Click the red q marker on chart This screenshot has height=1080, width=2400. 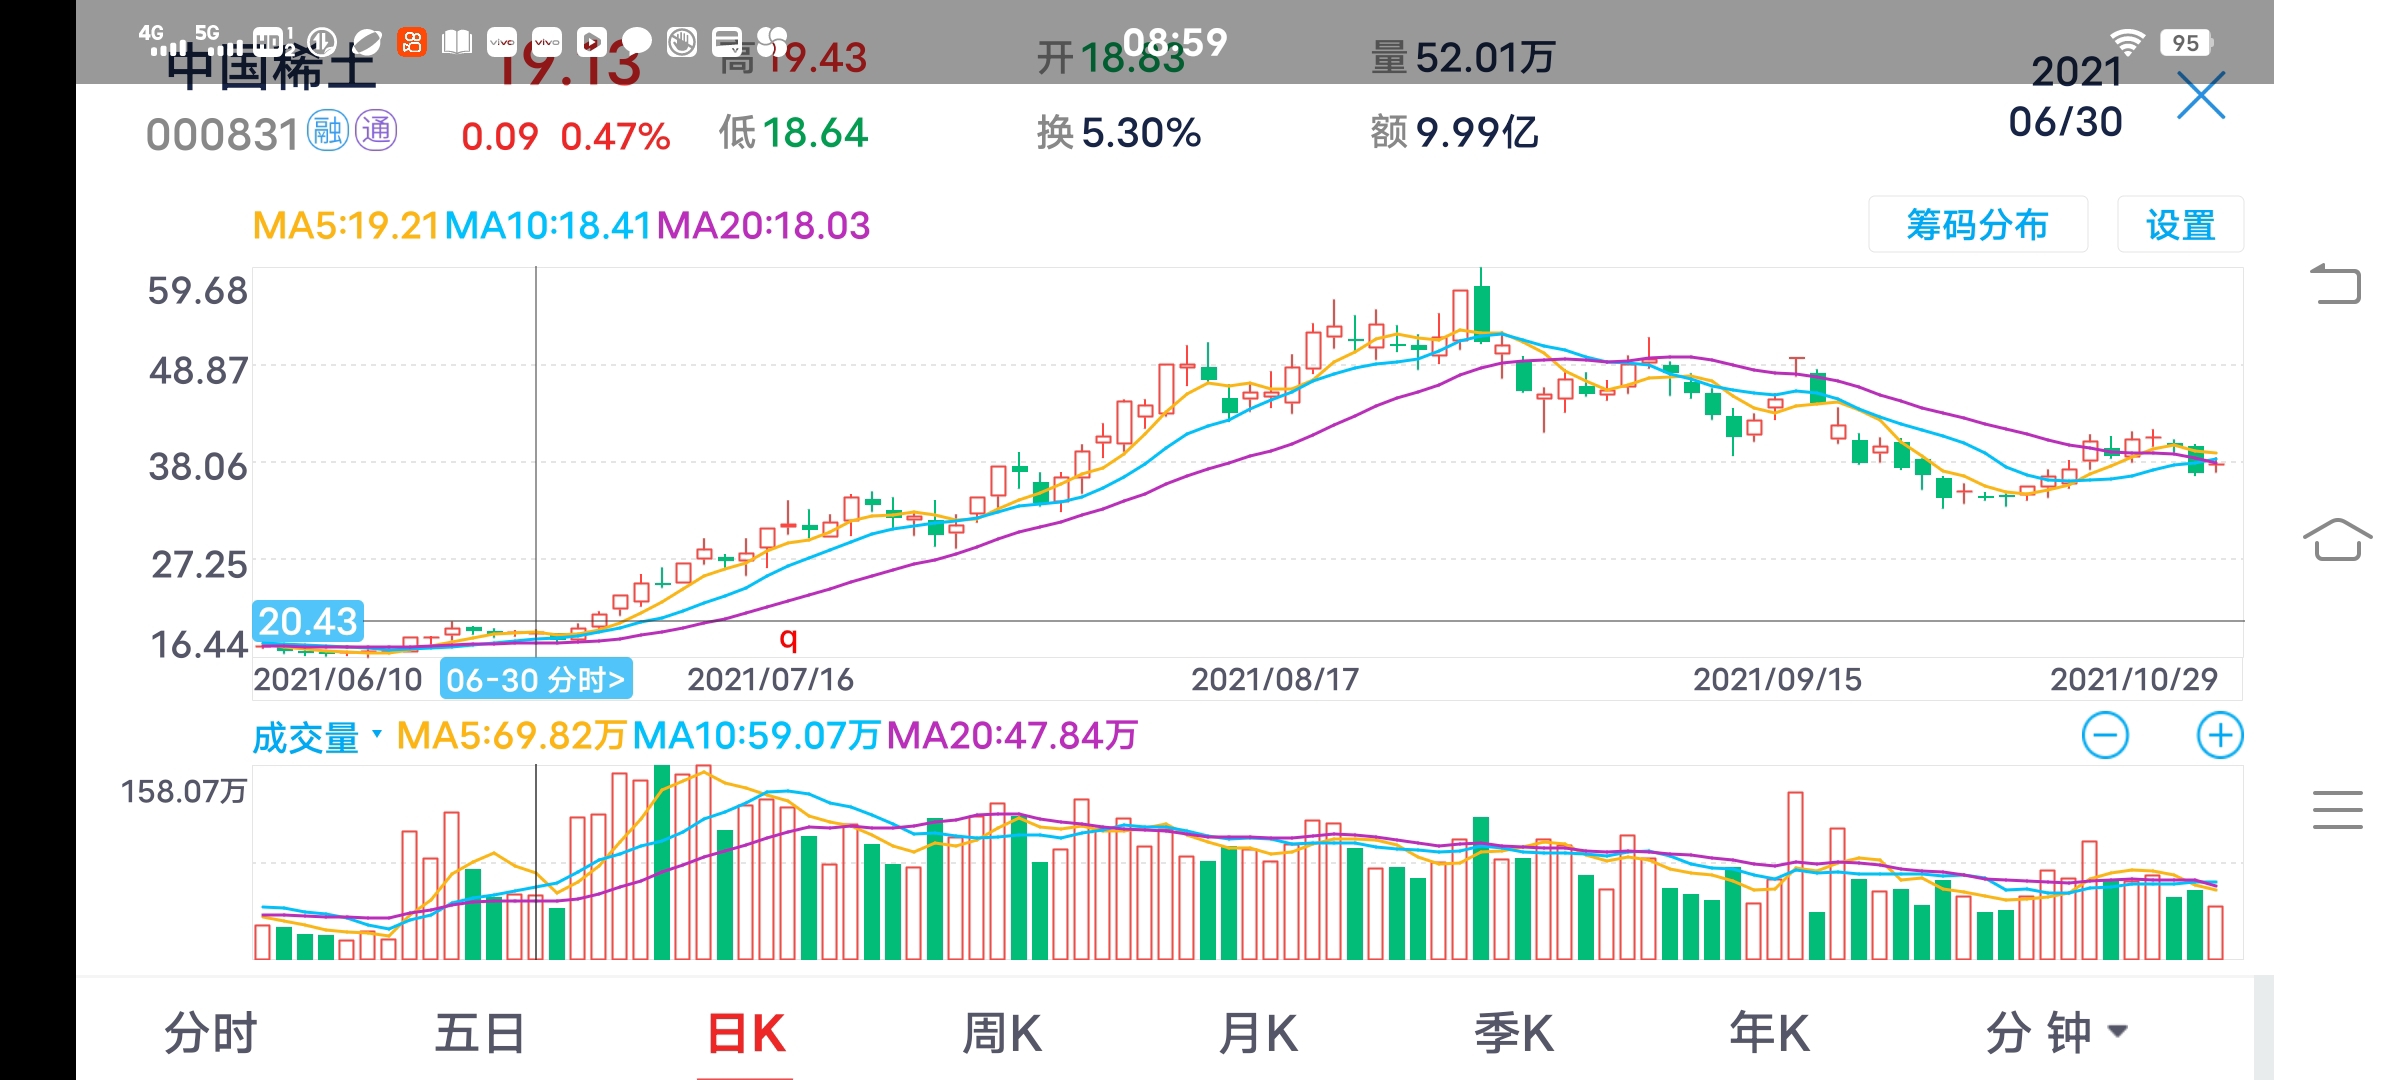tap(788, 637)
